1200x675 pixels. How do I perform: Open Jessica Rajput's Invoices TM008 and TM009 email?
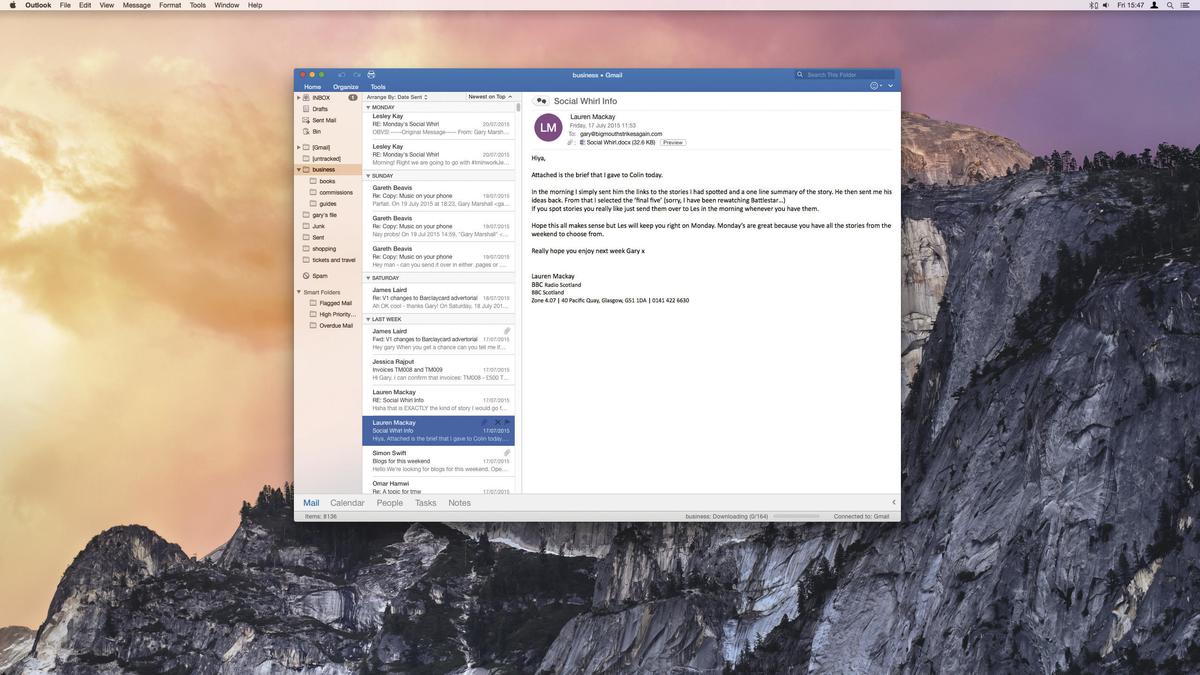tap(438, 370)
